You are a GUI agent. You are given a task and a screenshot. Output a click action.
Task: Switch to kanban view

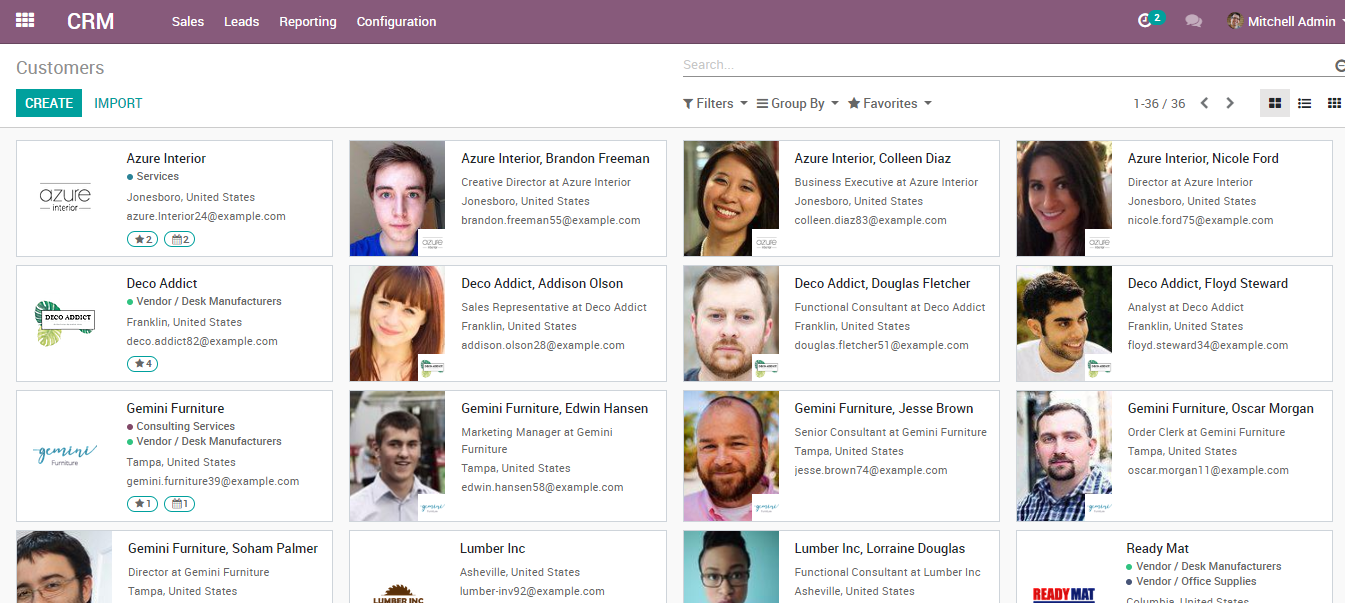(1274, 103)
